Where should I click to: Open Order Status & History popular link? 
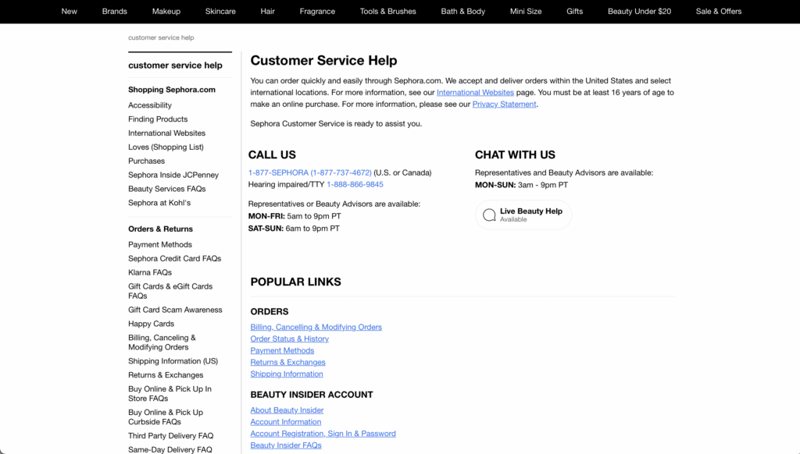289,339
